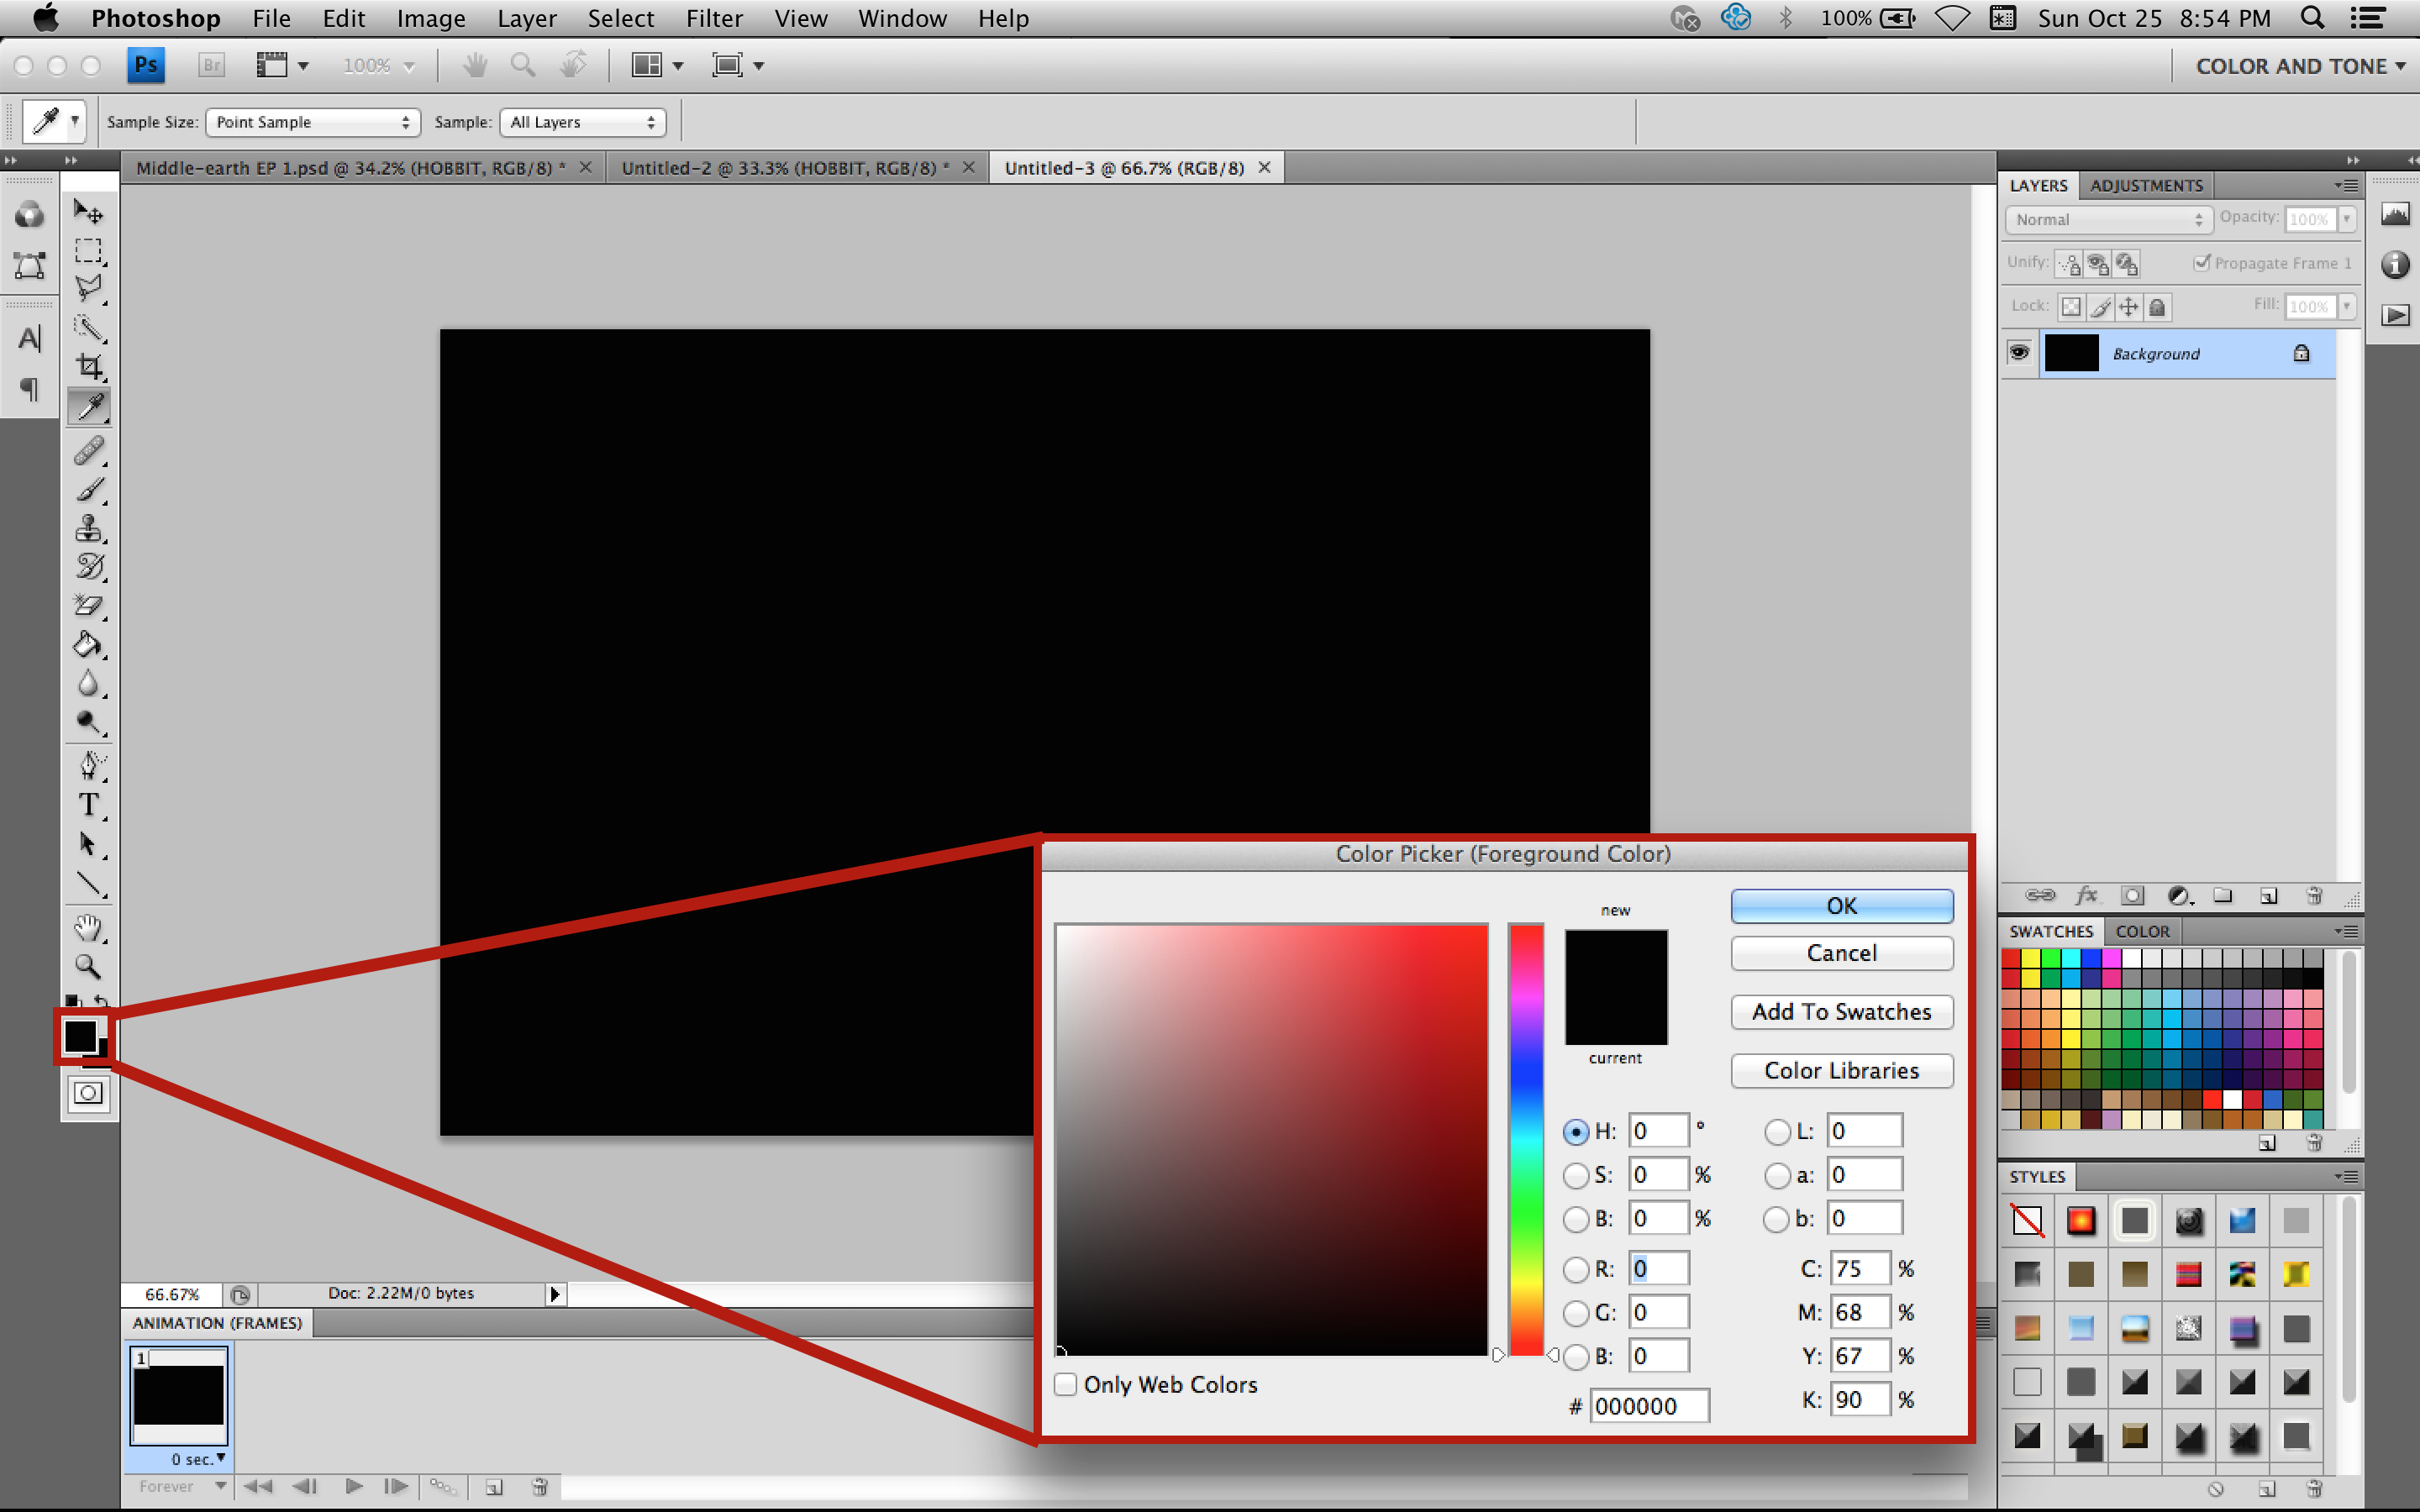Screen dimensions: 2420x1512
Task: Grab the Hand tool
Action: click(x=88, y=928)
